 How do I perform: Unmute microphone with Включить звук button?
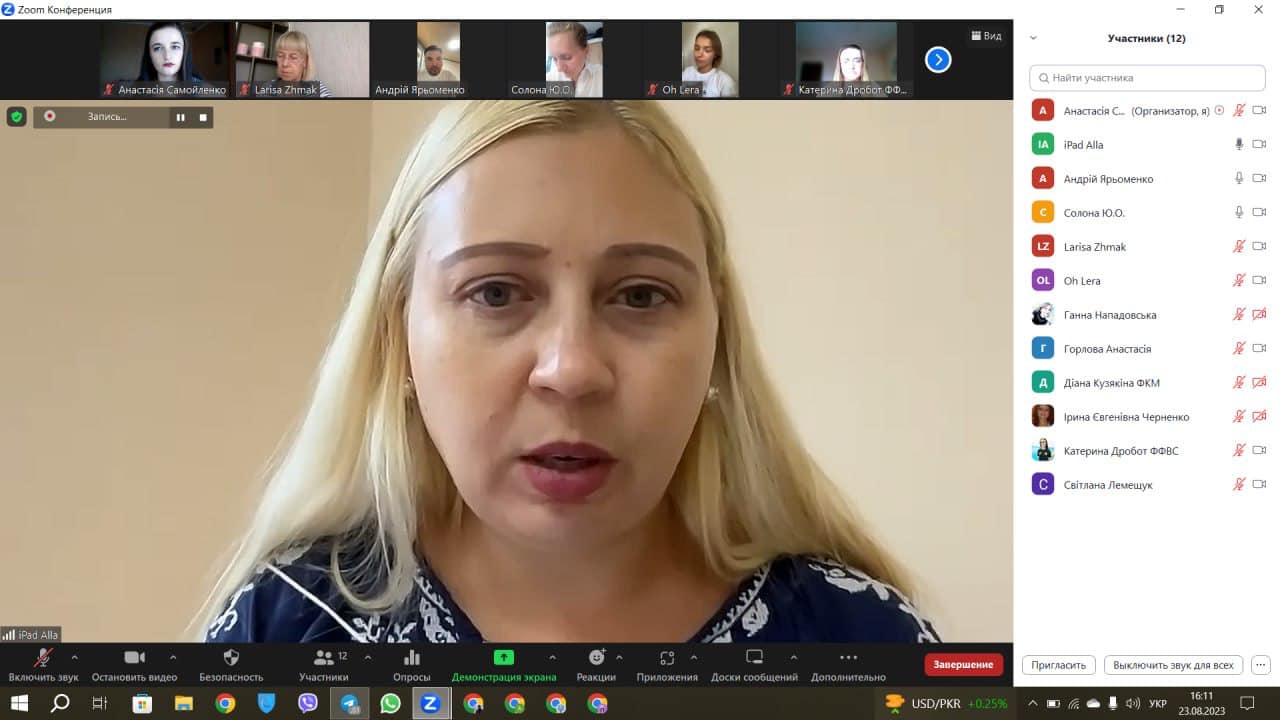coord(44,665)
